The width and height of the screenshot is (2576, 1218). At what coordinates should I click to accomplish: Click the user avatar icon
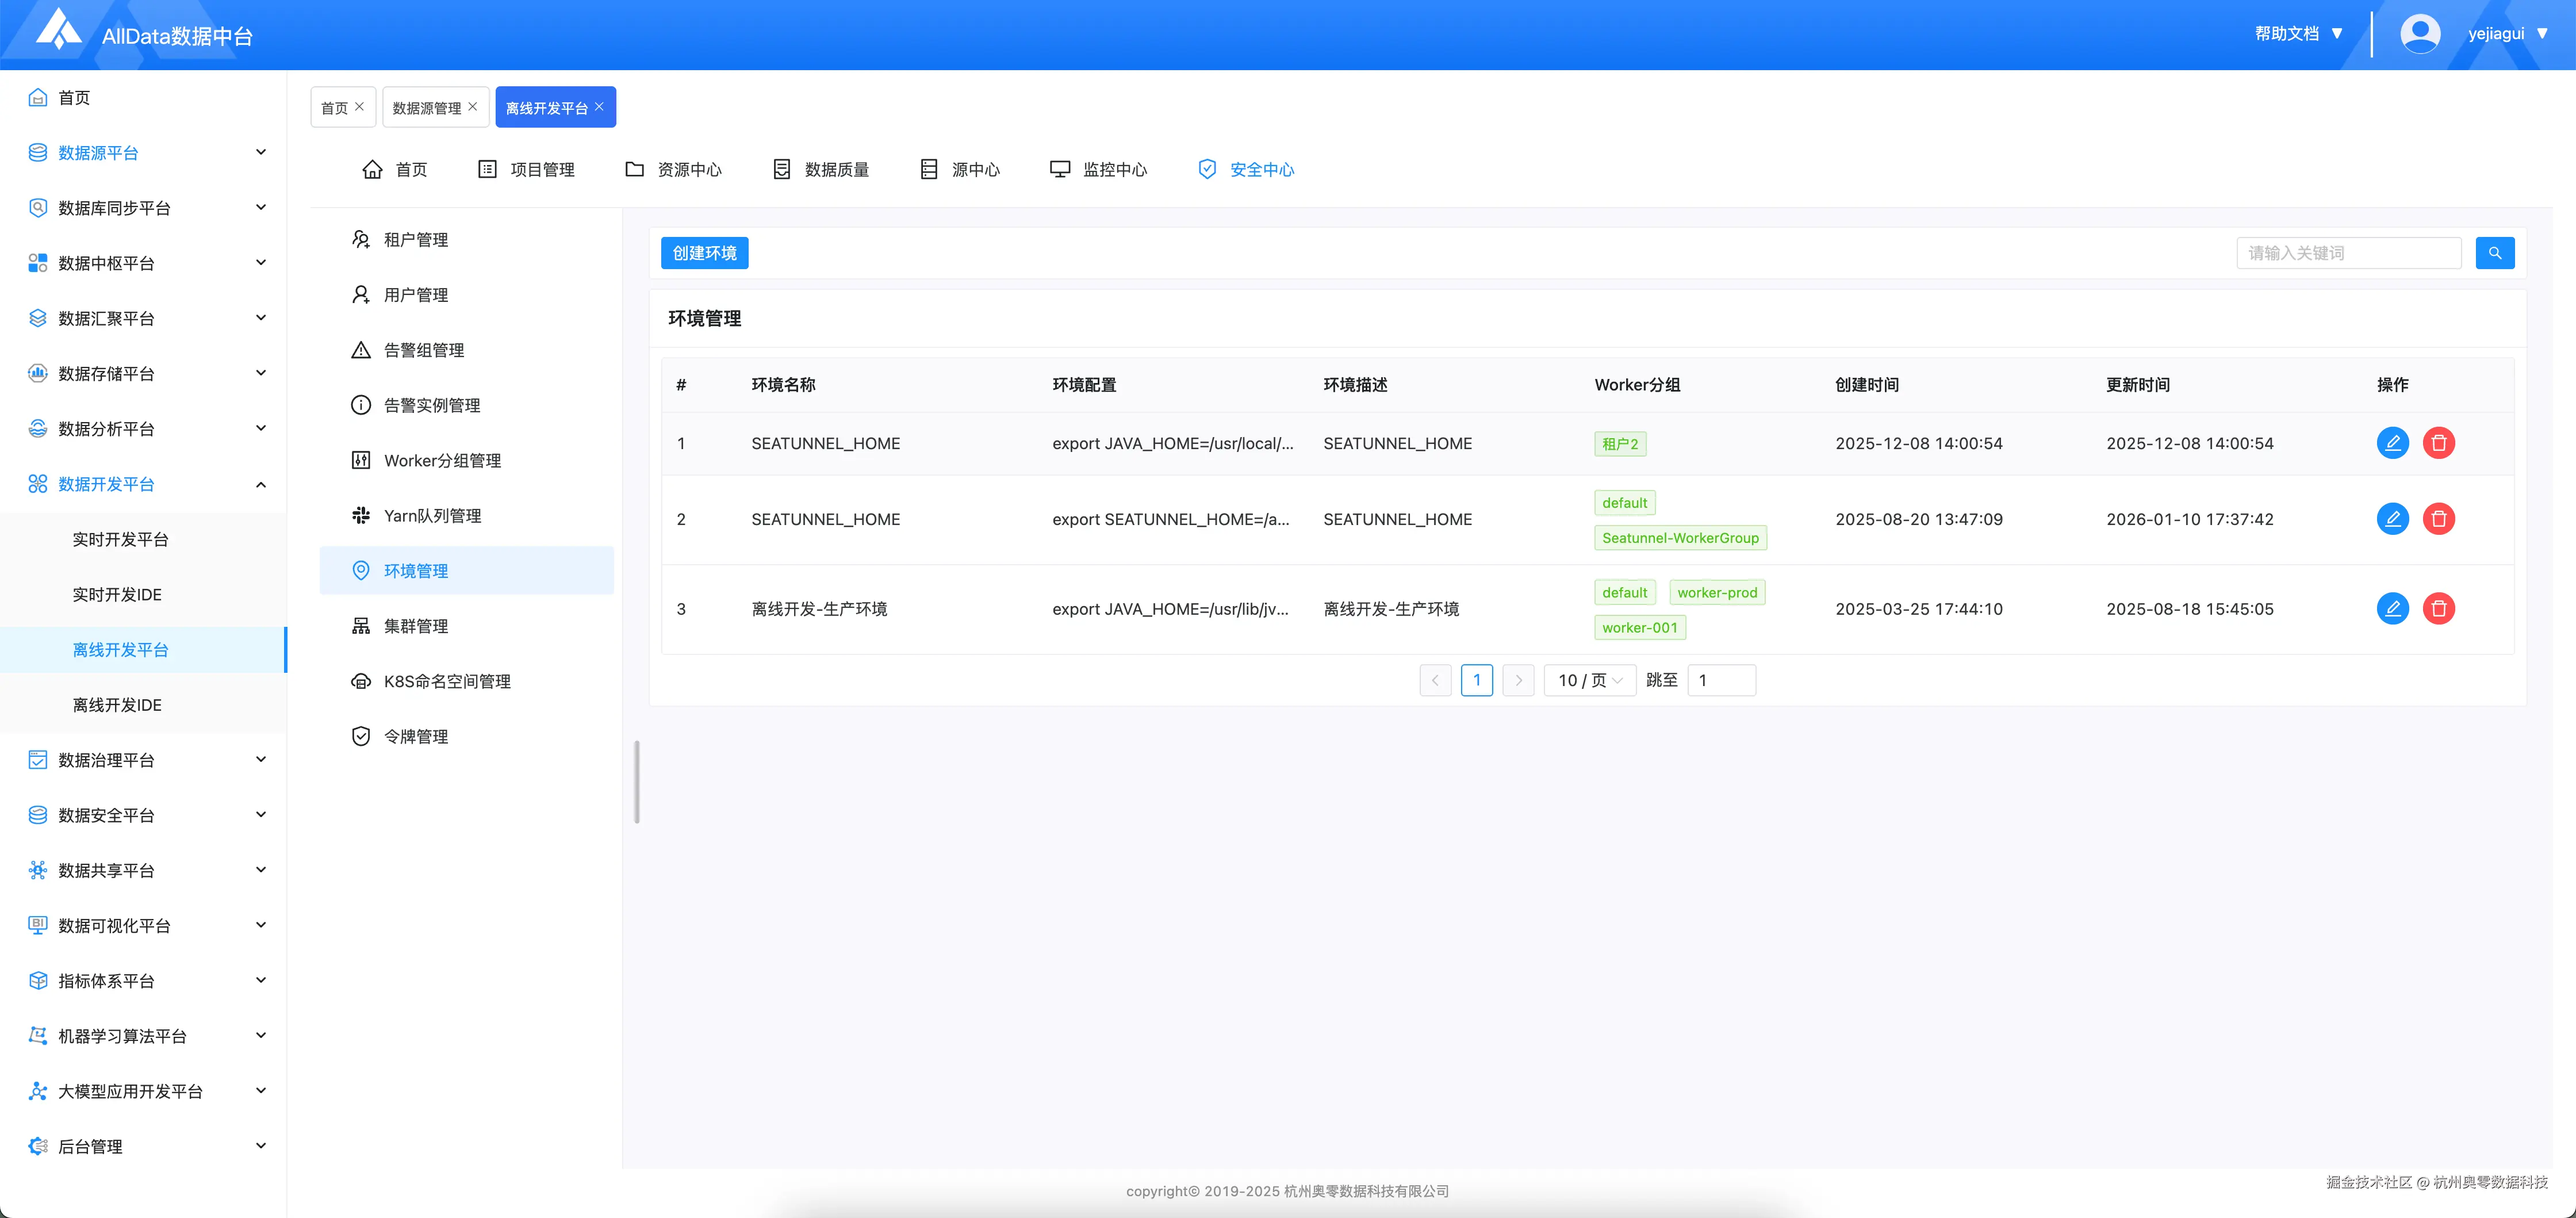pos(2419,34)
